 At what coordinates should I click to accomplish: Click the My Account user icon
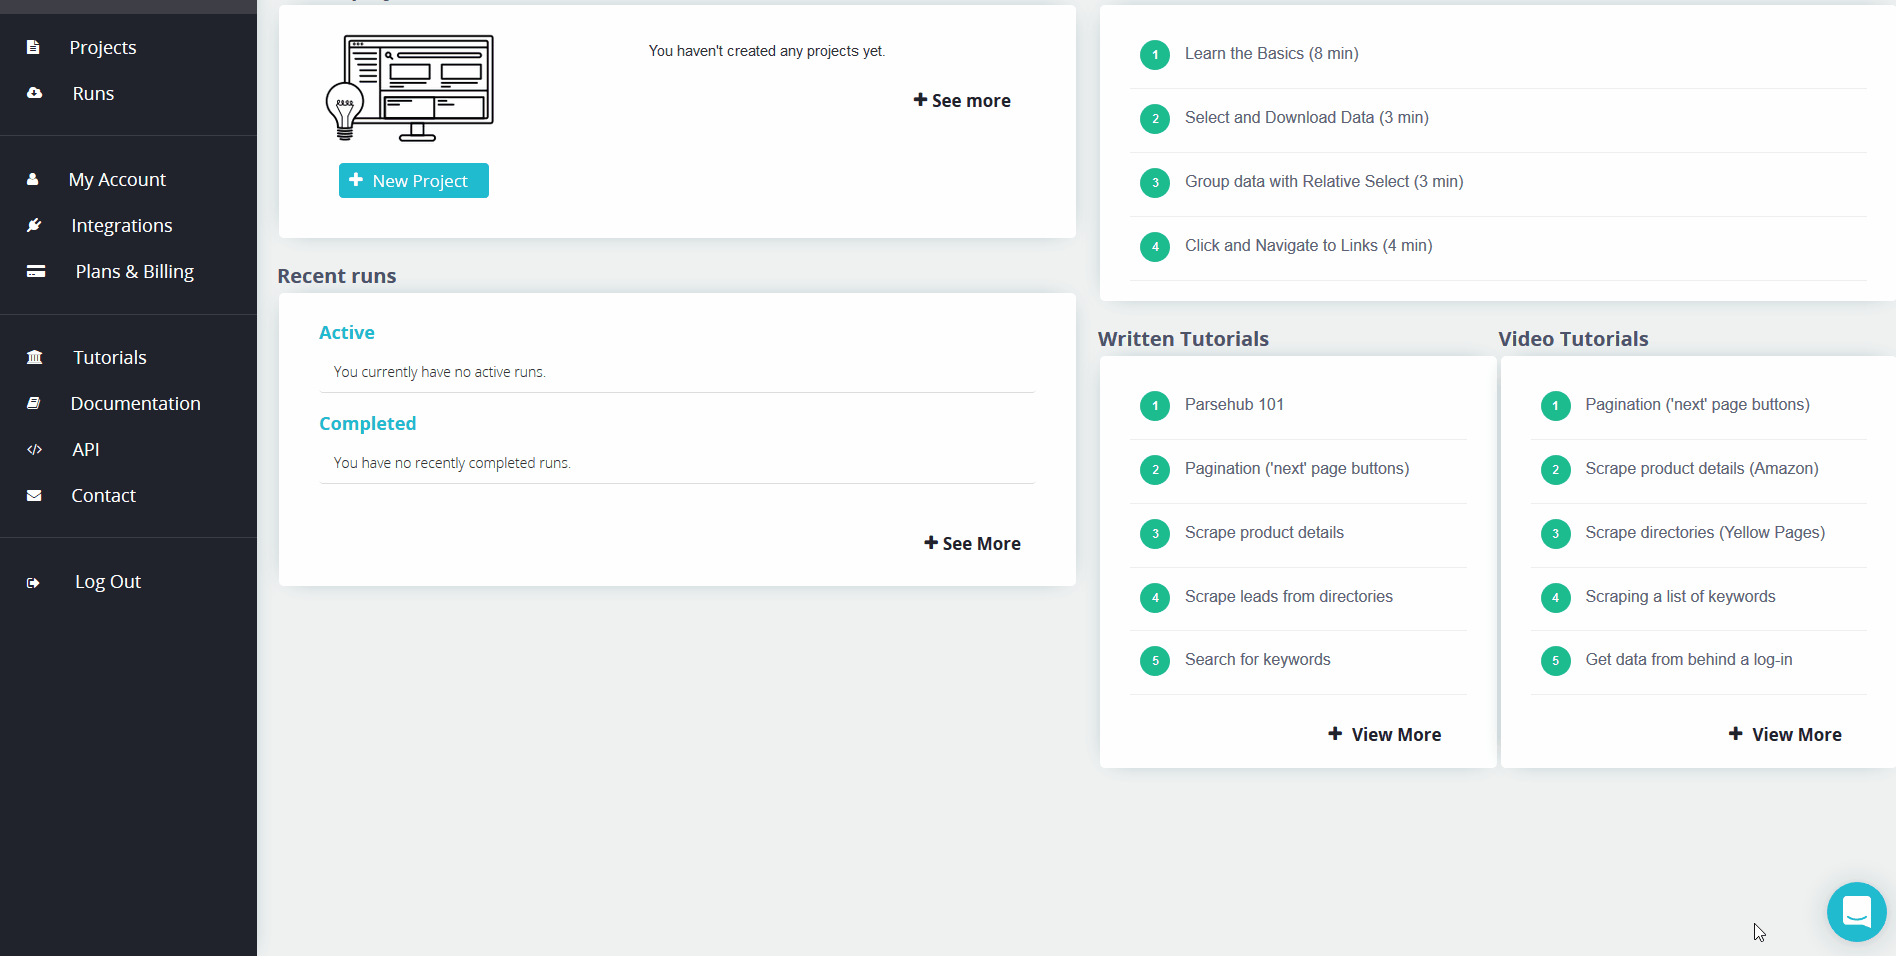(x=33, y=179)
